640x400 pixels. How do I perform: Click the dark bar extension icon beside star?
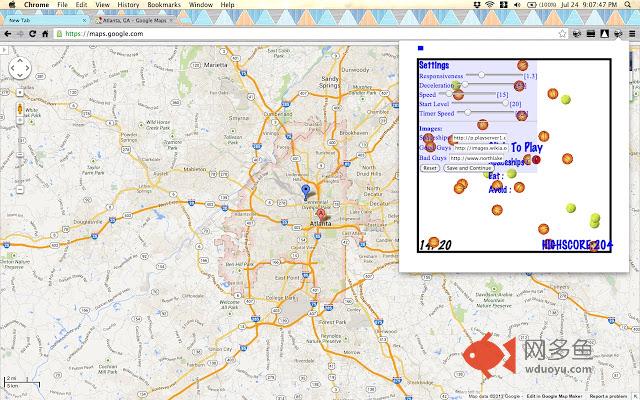[591, 34]
